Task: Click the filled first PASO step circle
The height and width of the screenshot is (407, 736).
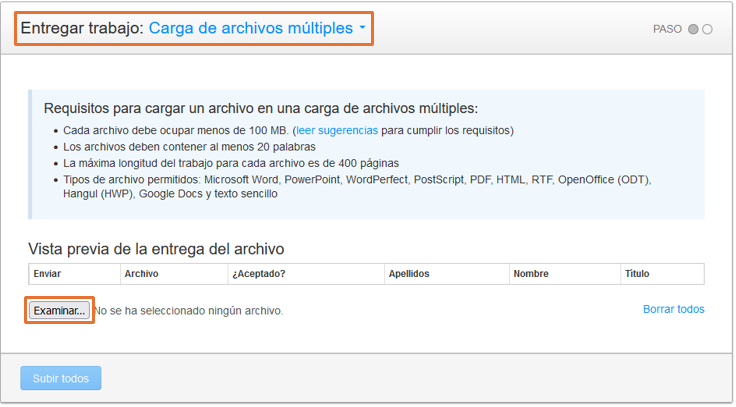Action: [693, 29]
